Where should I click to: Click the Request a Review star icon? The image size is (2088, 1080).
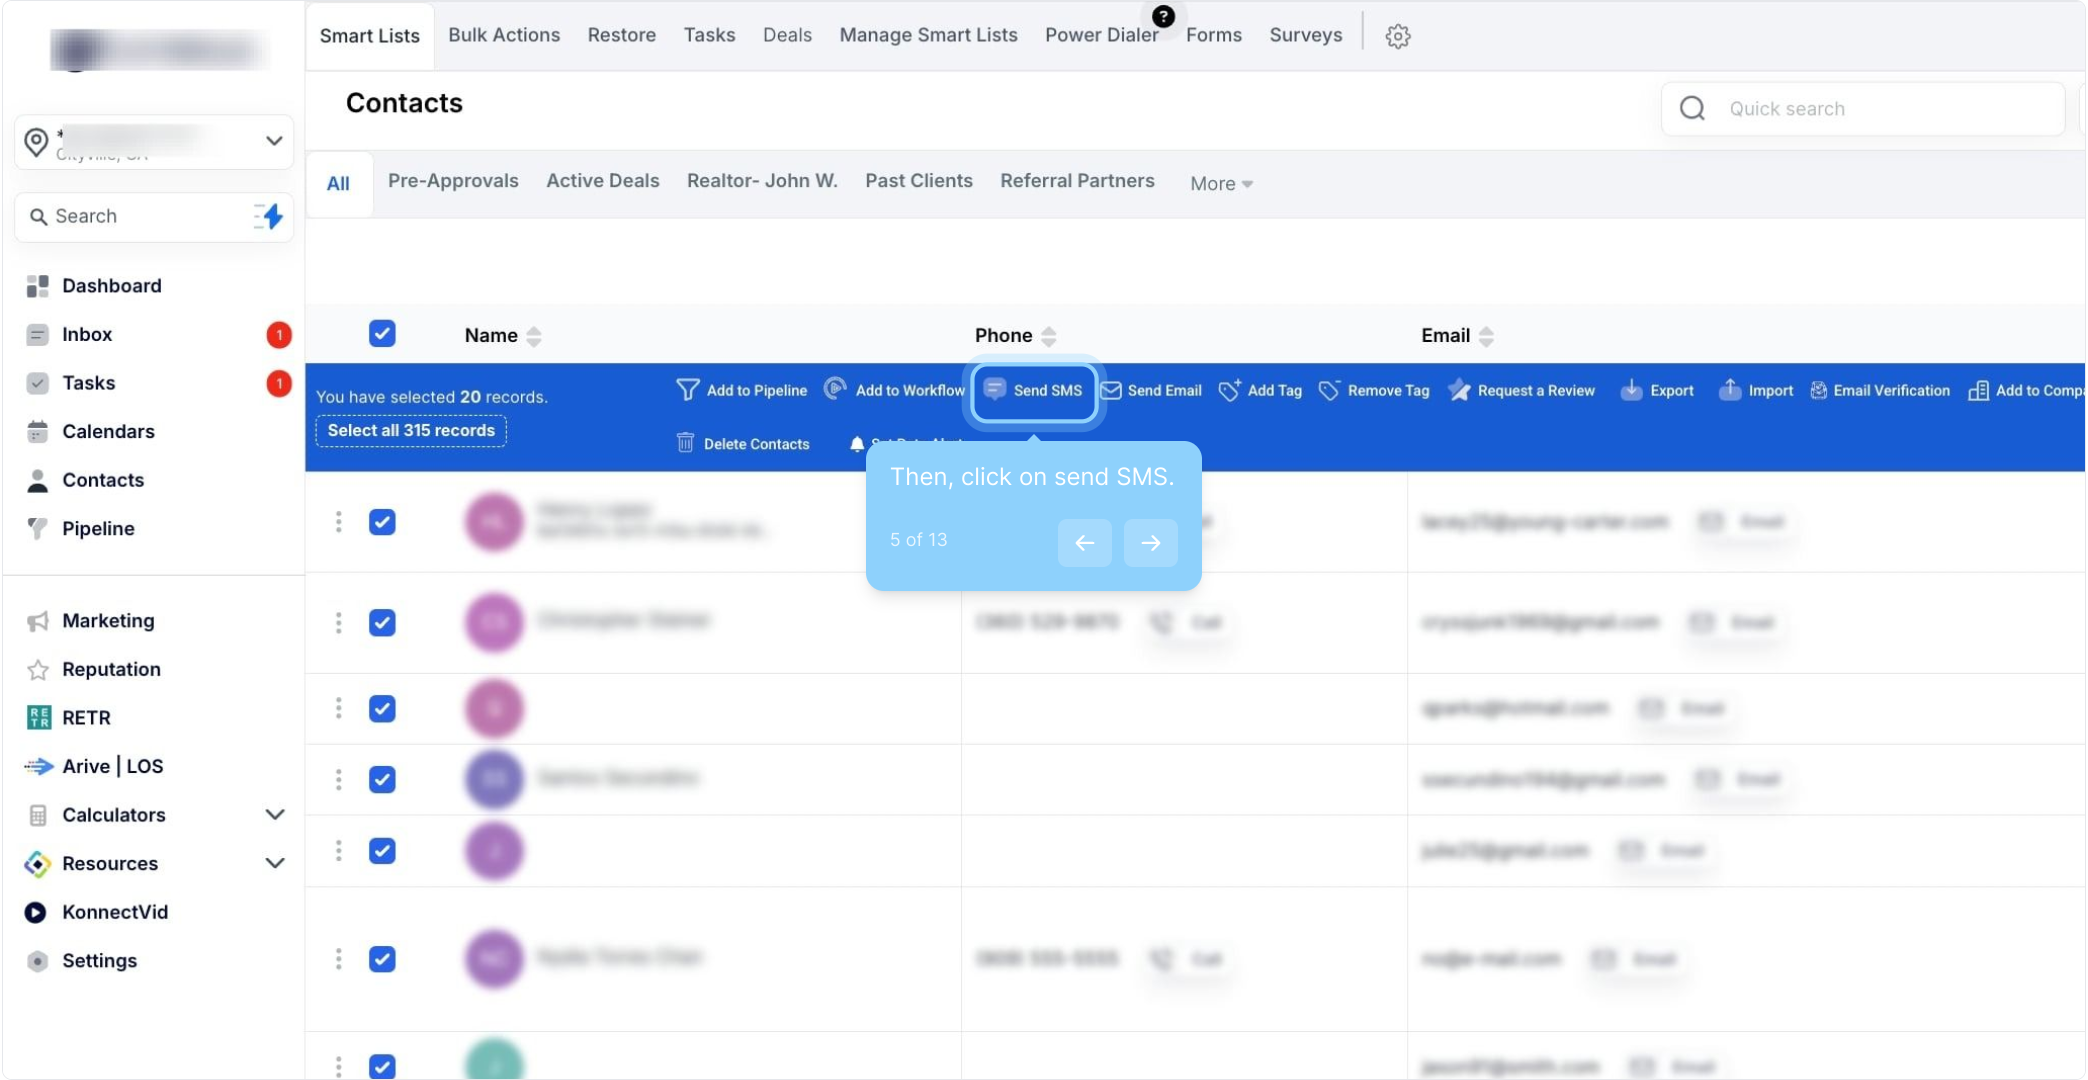pyautogui.click(x=1459, y=389)
